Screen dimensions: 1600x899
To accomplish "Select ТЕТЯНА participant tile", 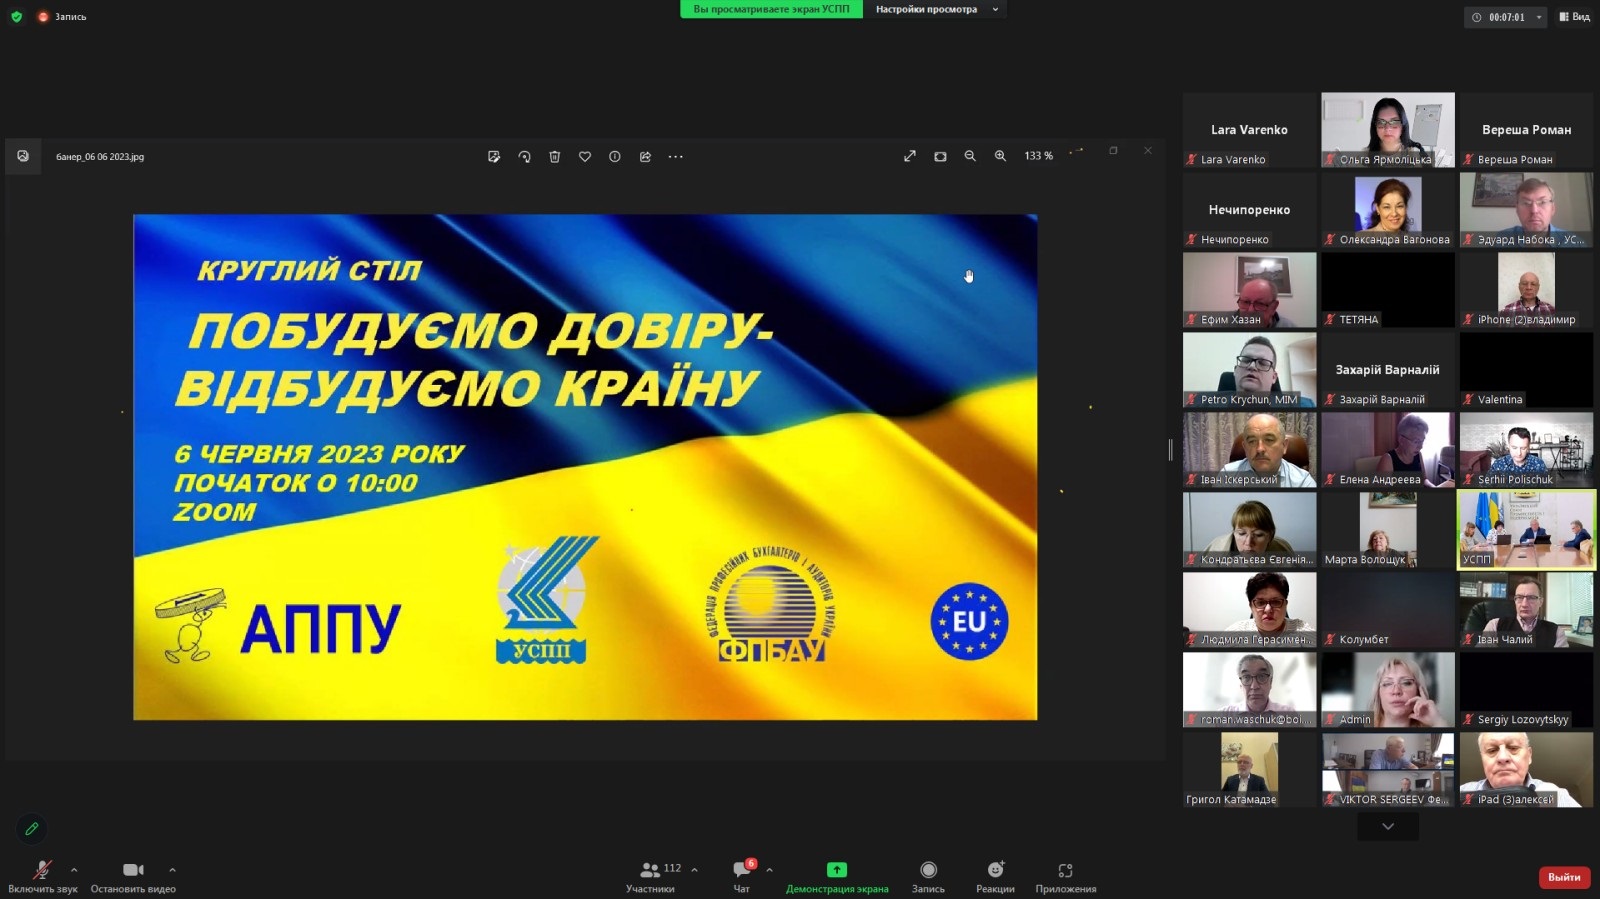I will tap(1388, 290).
